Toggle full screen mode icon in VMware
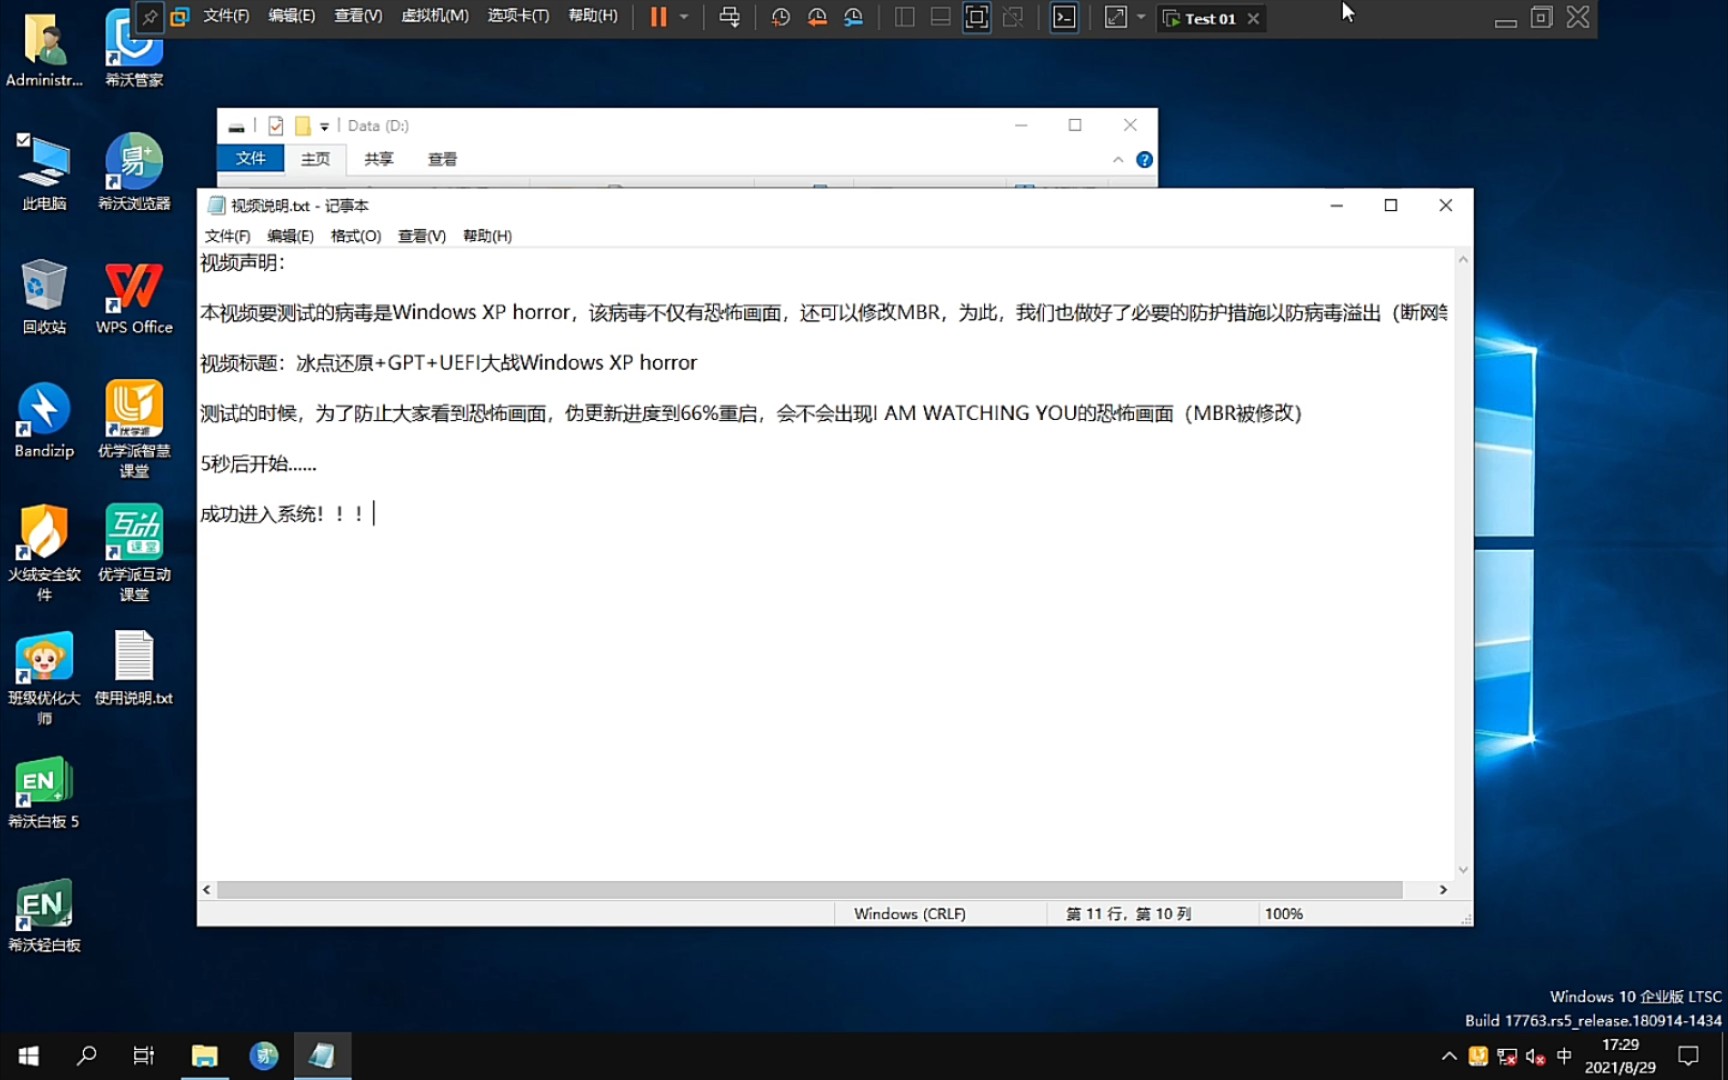Viewport: 1728px width, 1080px height. (x=976, y=17)
